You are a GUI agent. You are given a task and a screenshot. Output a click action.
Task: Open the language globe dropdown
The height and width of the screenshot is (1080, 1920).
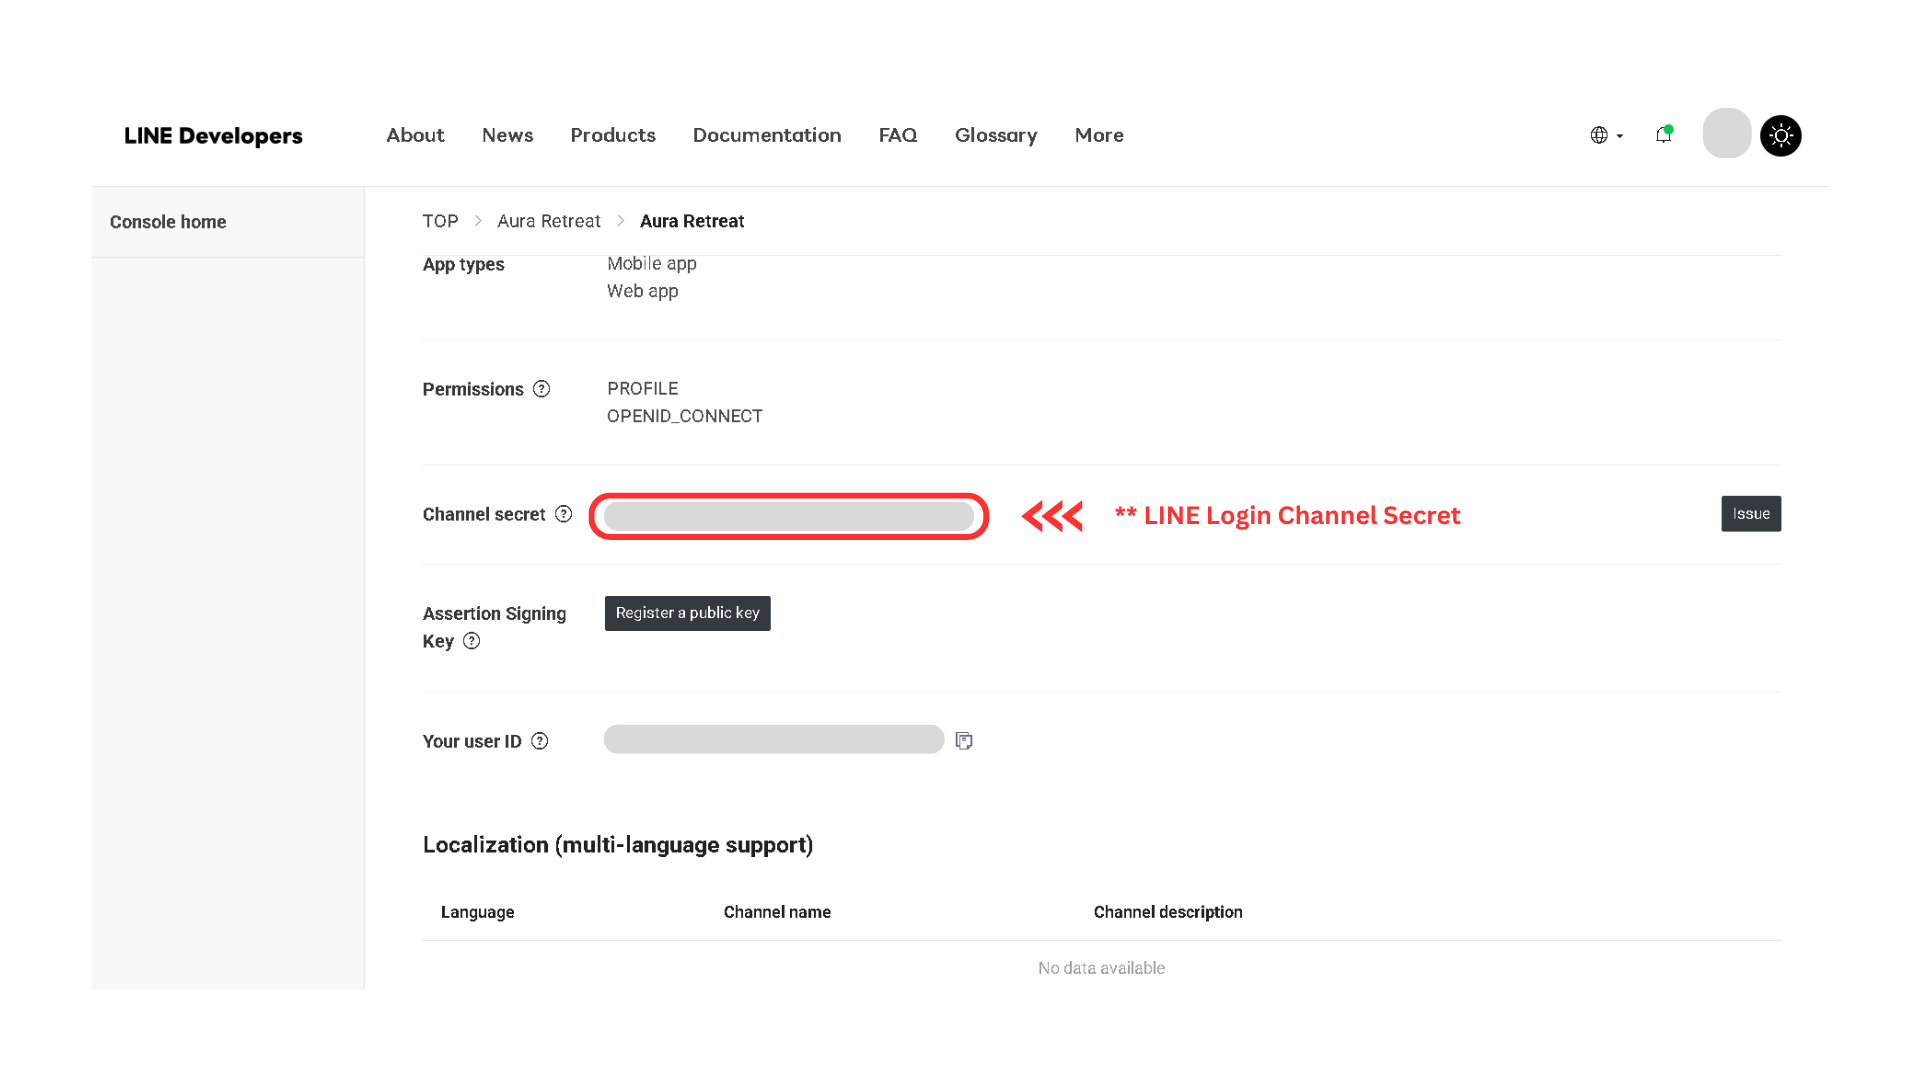point(1606,135)
